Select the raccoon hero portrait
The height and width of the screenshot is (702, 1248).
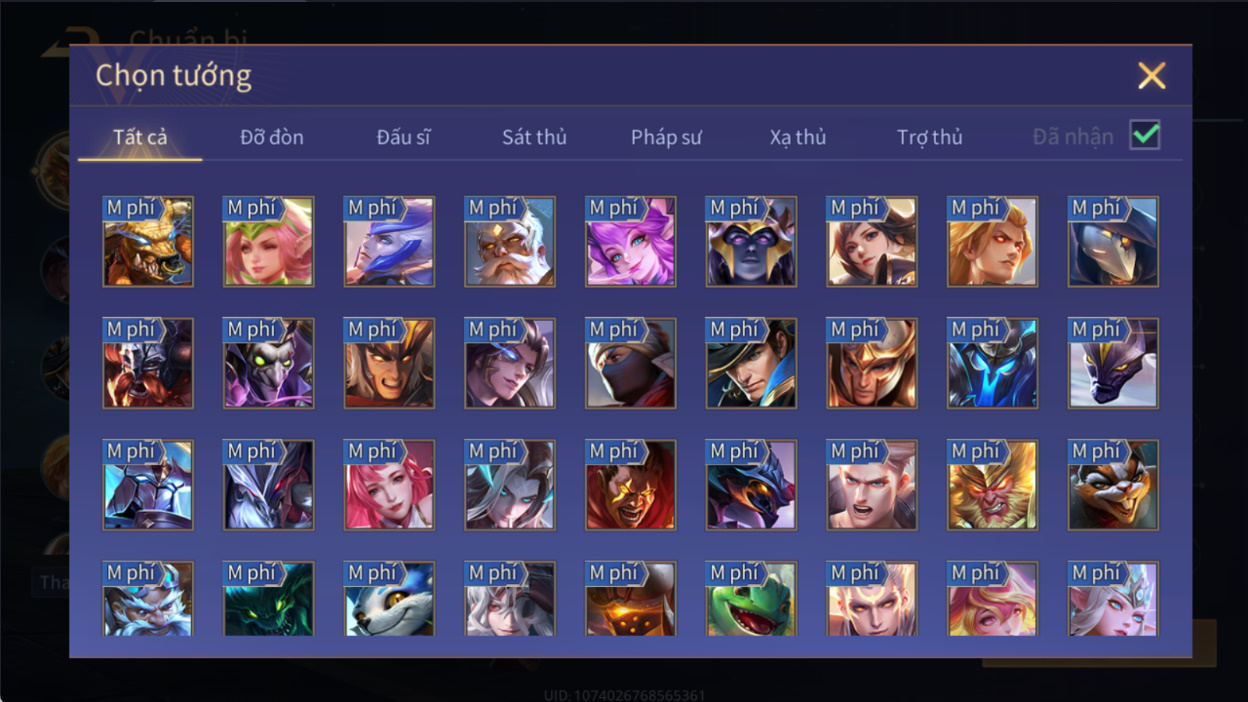pyautogui.click(x=1113, y=486)
